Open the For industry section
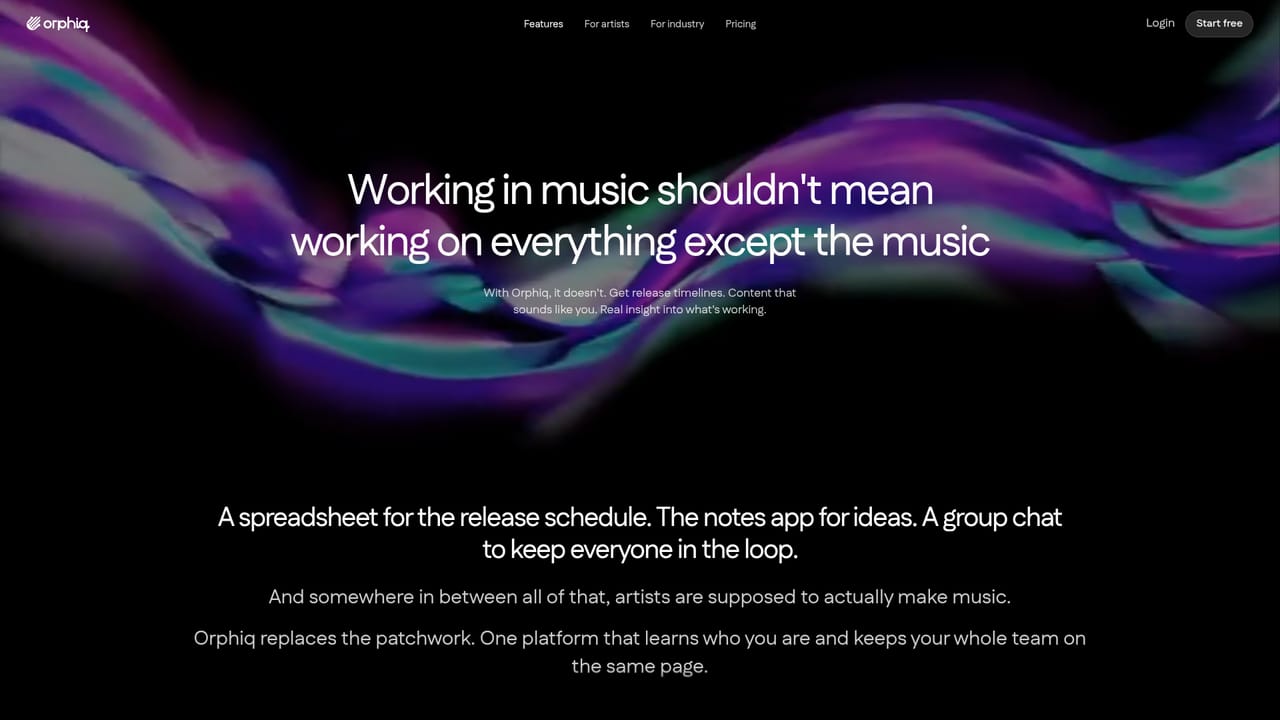1280x720 pixels. pyautogui.click(x=677, y=24)
